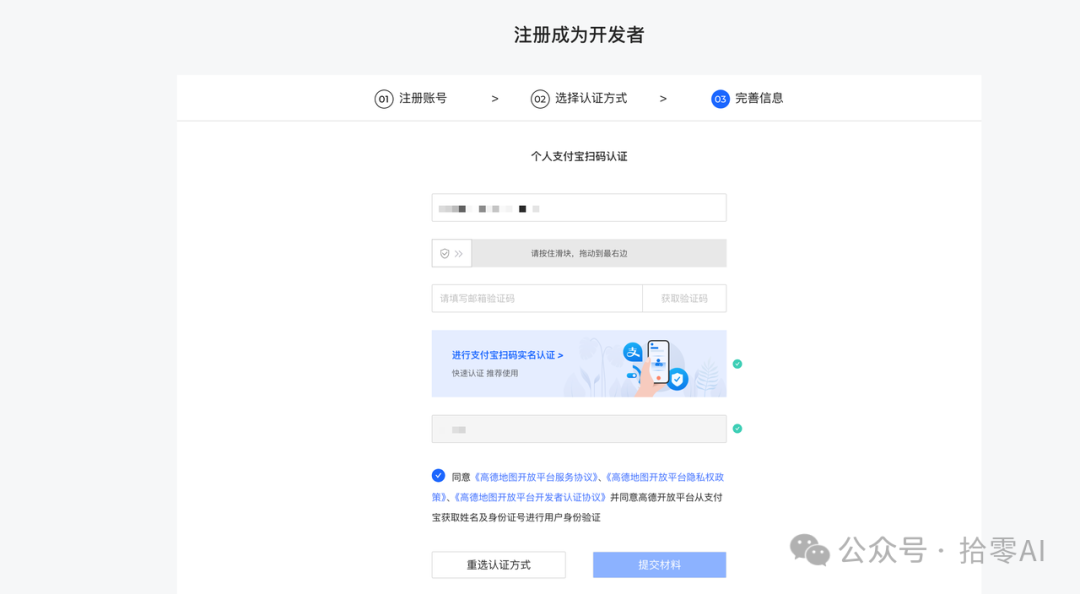Image resolution: width=1080 pixels, height=594 pixels.
Task: Uncheck the 同意 agreement checkbox
Action: (438, 475)
